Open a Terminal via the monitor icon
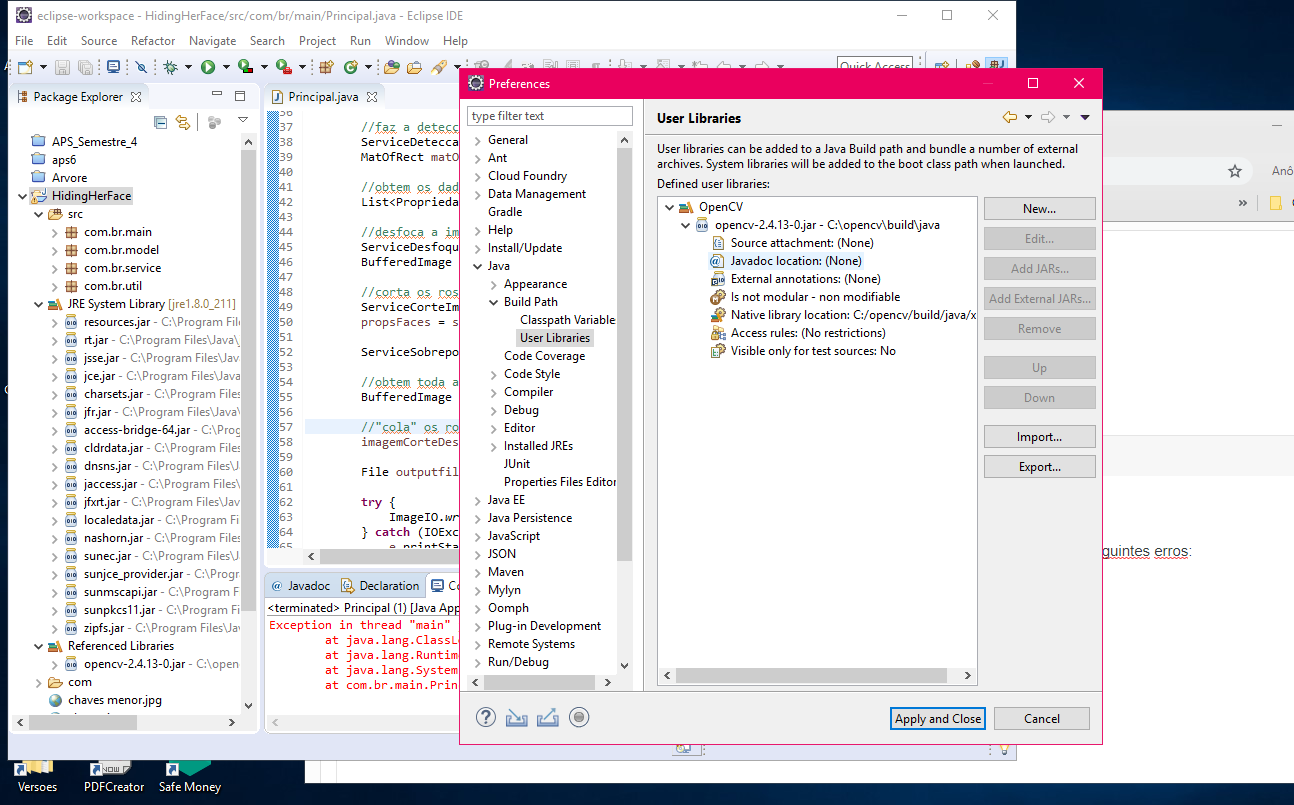Image resolution: width=1294 pixels, height=805 pixels. coord(113,67)
